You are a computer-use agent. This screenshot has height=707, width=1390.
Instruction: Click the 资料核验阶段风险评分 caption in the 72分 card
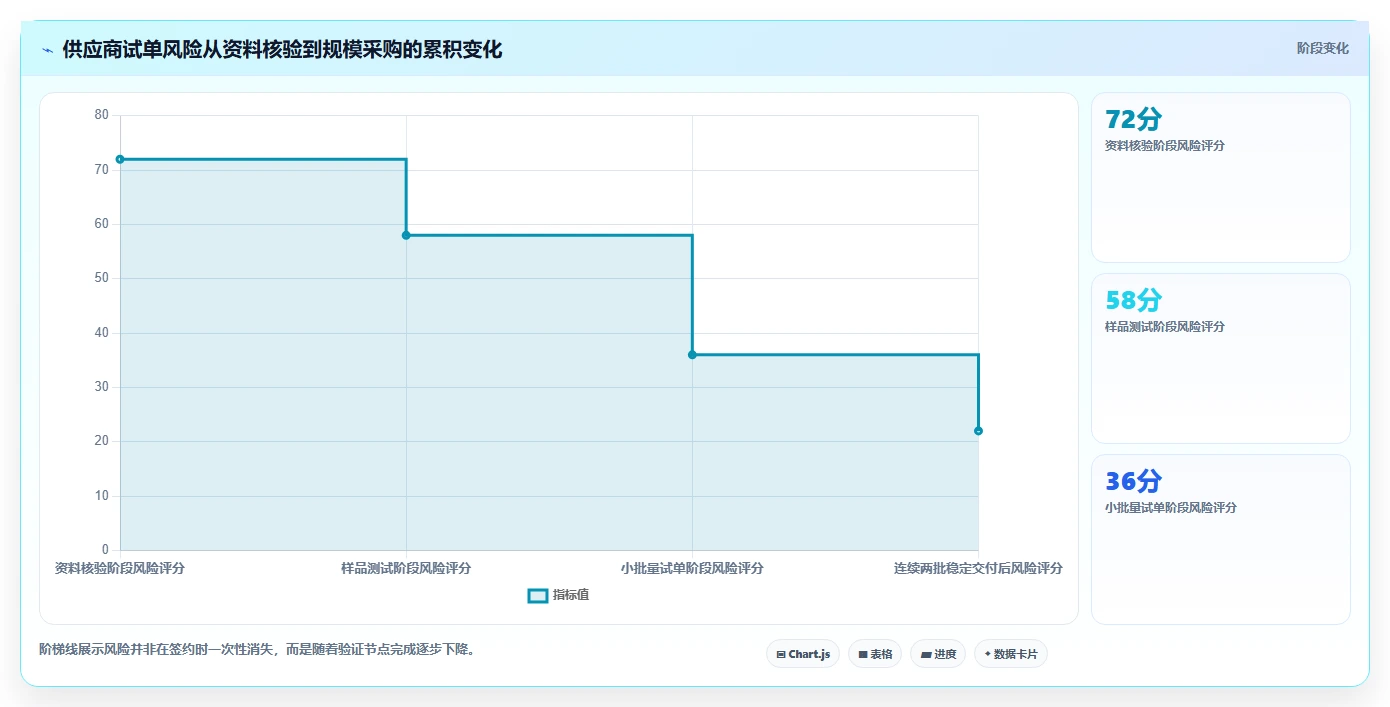[x=1165, y=146]
